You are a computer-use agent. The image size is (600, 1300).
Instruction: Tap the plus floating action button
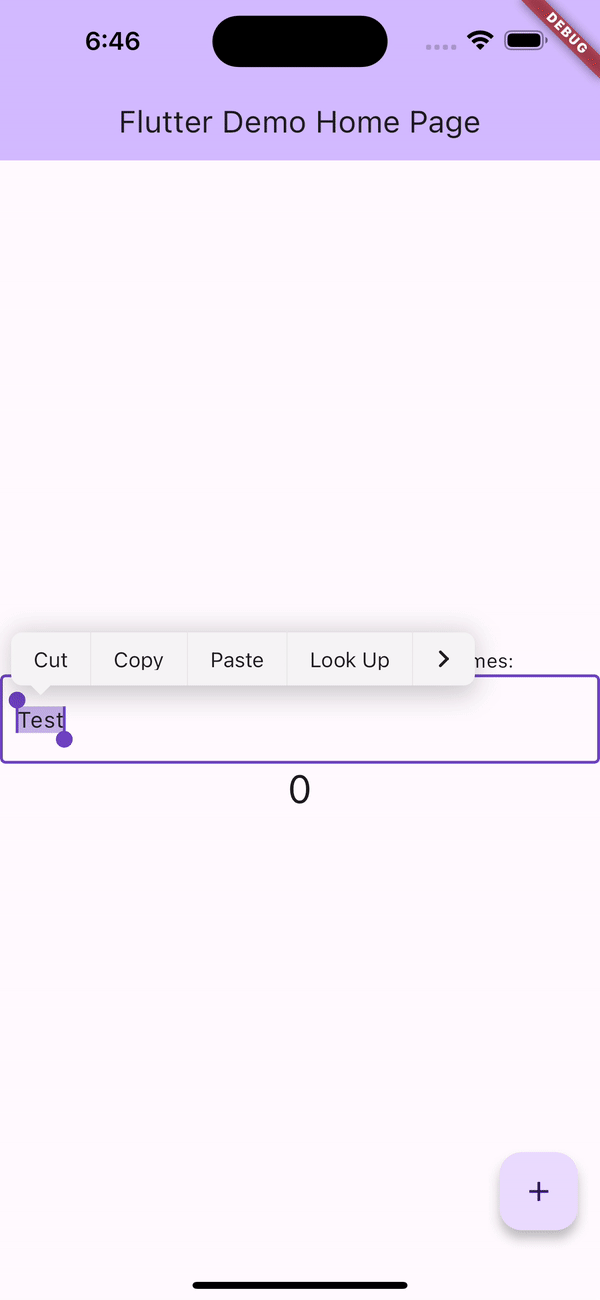click(538, 1191)
